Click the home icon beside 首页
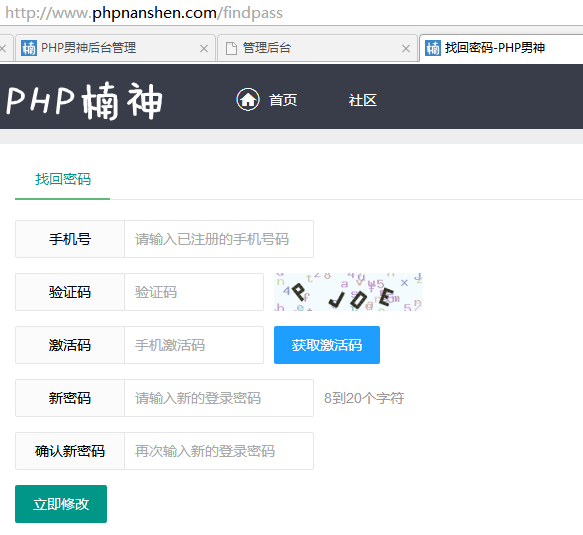 [x=248, y=100]
